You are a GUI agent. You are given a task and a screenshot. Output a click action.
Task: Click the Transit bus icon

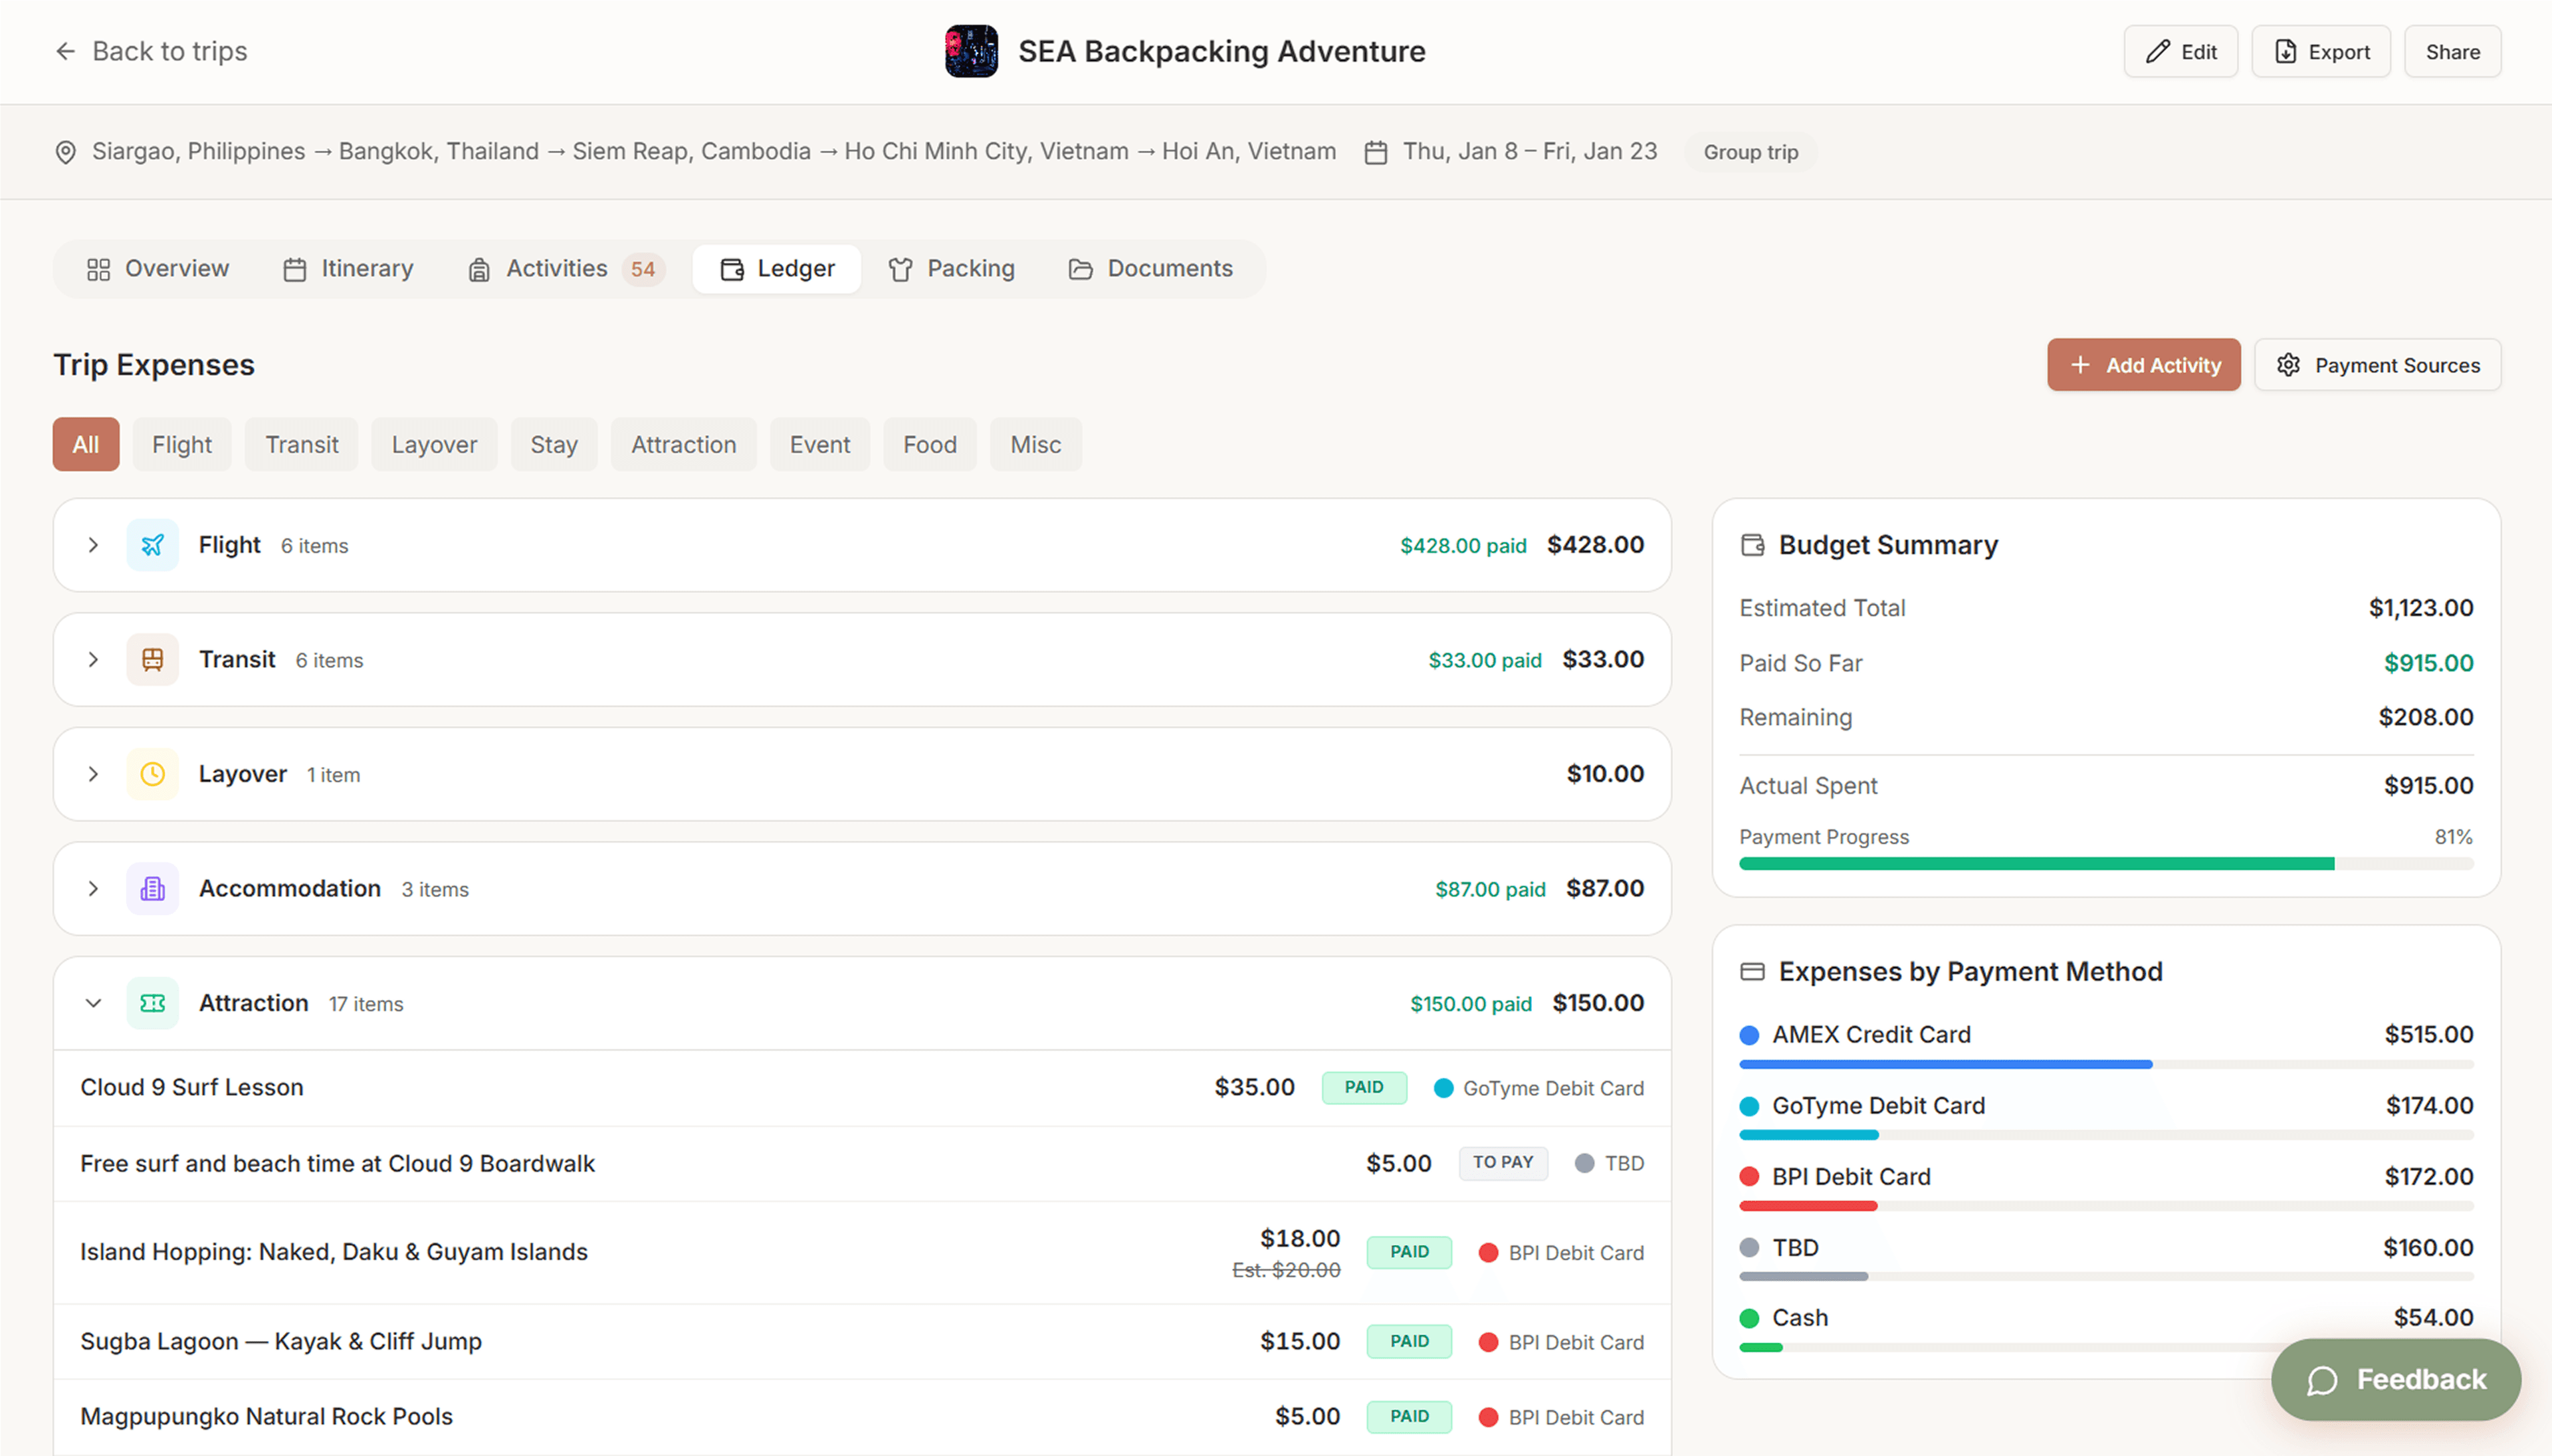[152, 660]
